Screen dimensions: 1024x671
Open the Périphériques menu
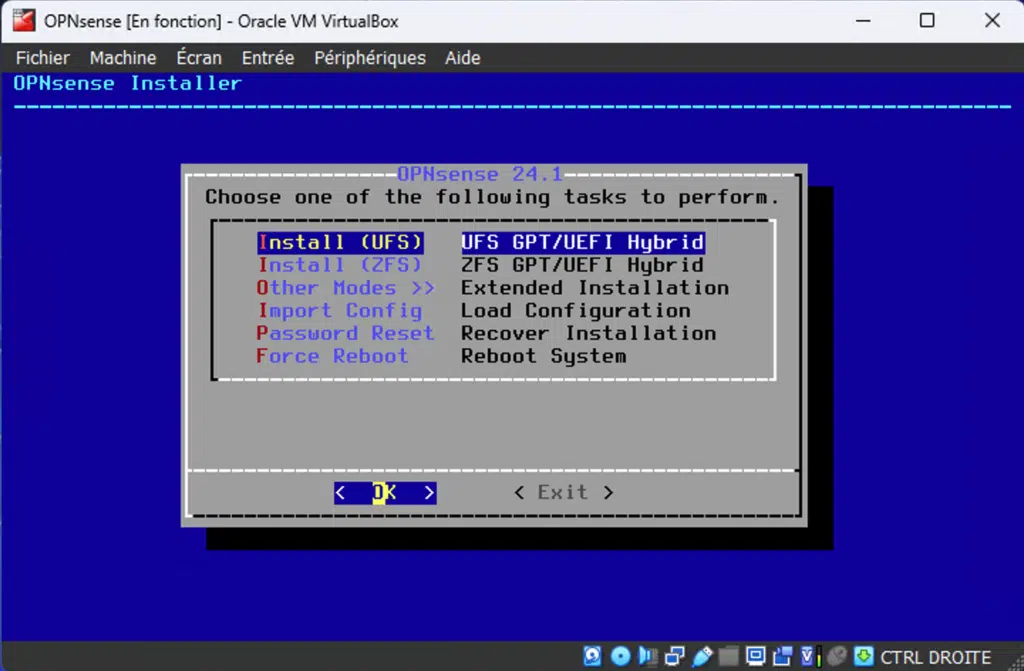370,58
